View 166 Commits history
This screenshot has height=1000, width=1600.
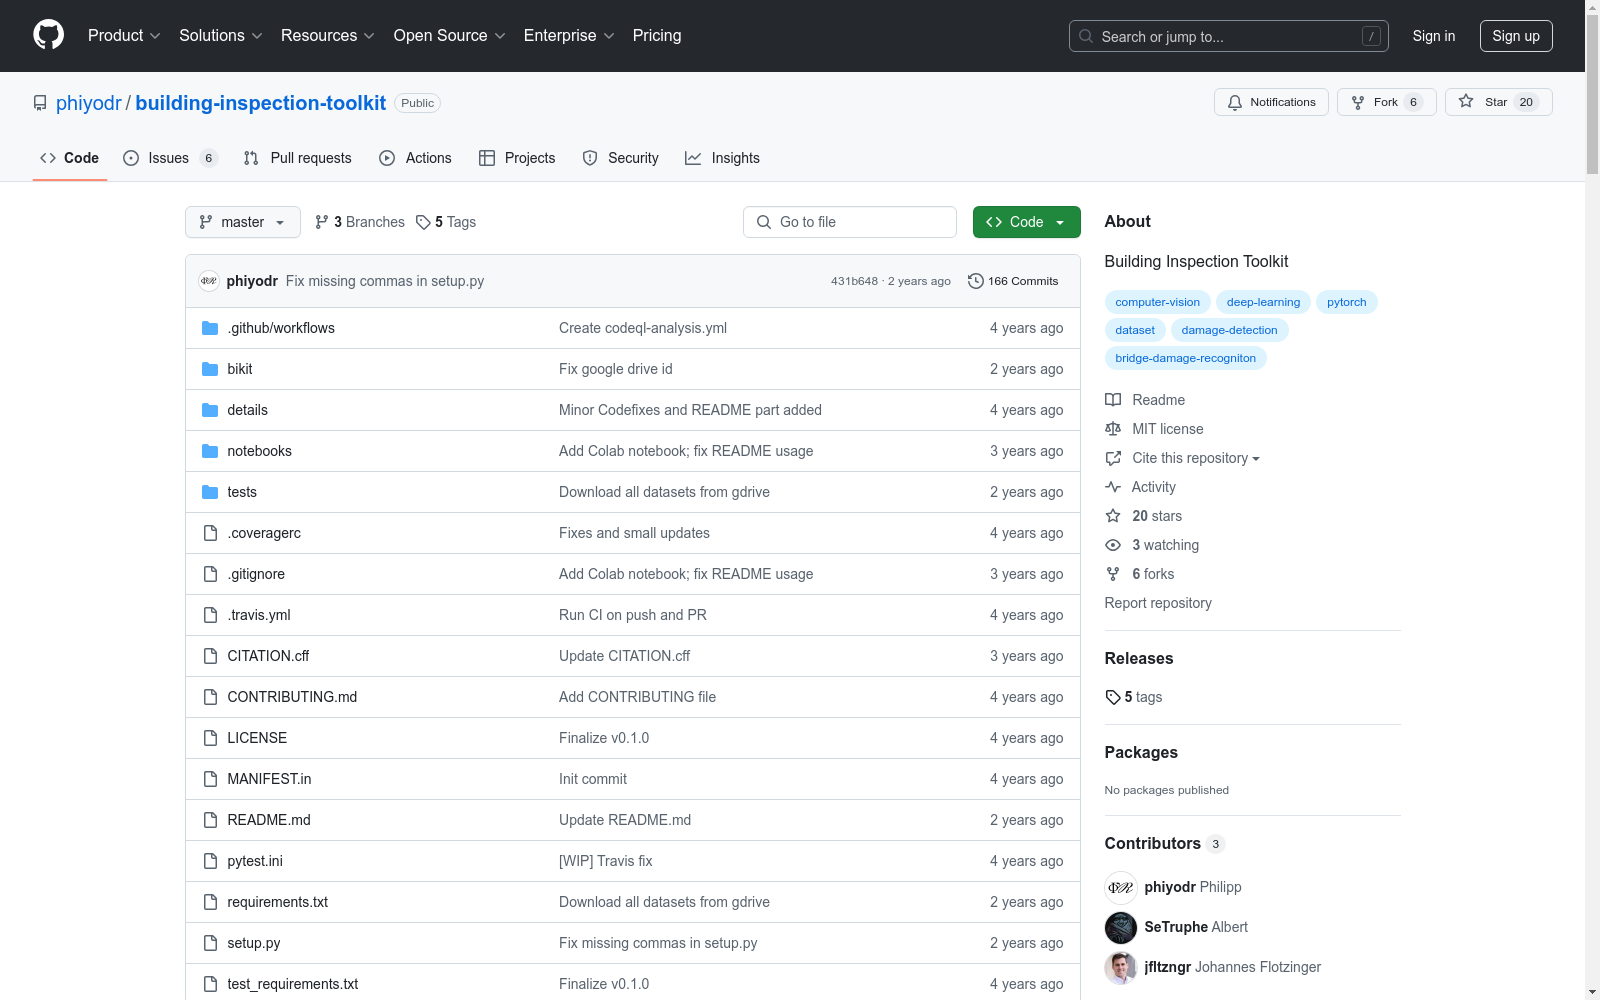pyautogui.click(x=1013, y=281)
